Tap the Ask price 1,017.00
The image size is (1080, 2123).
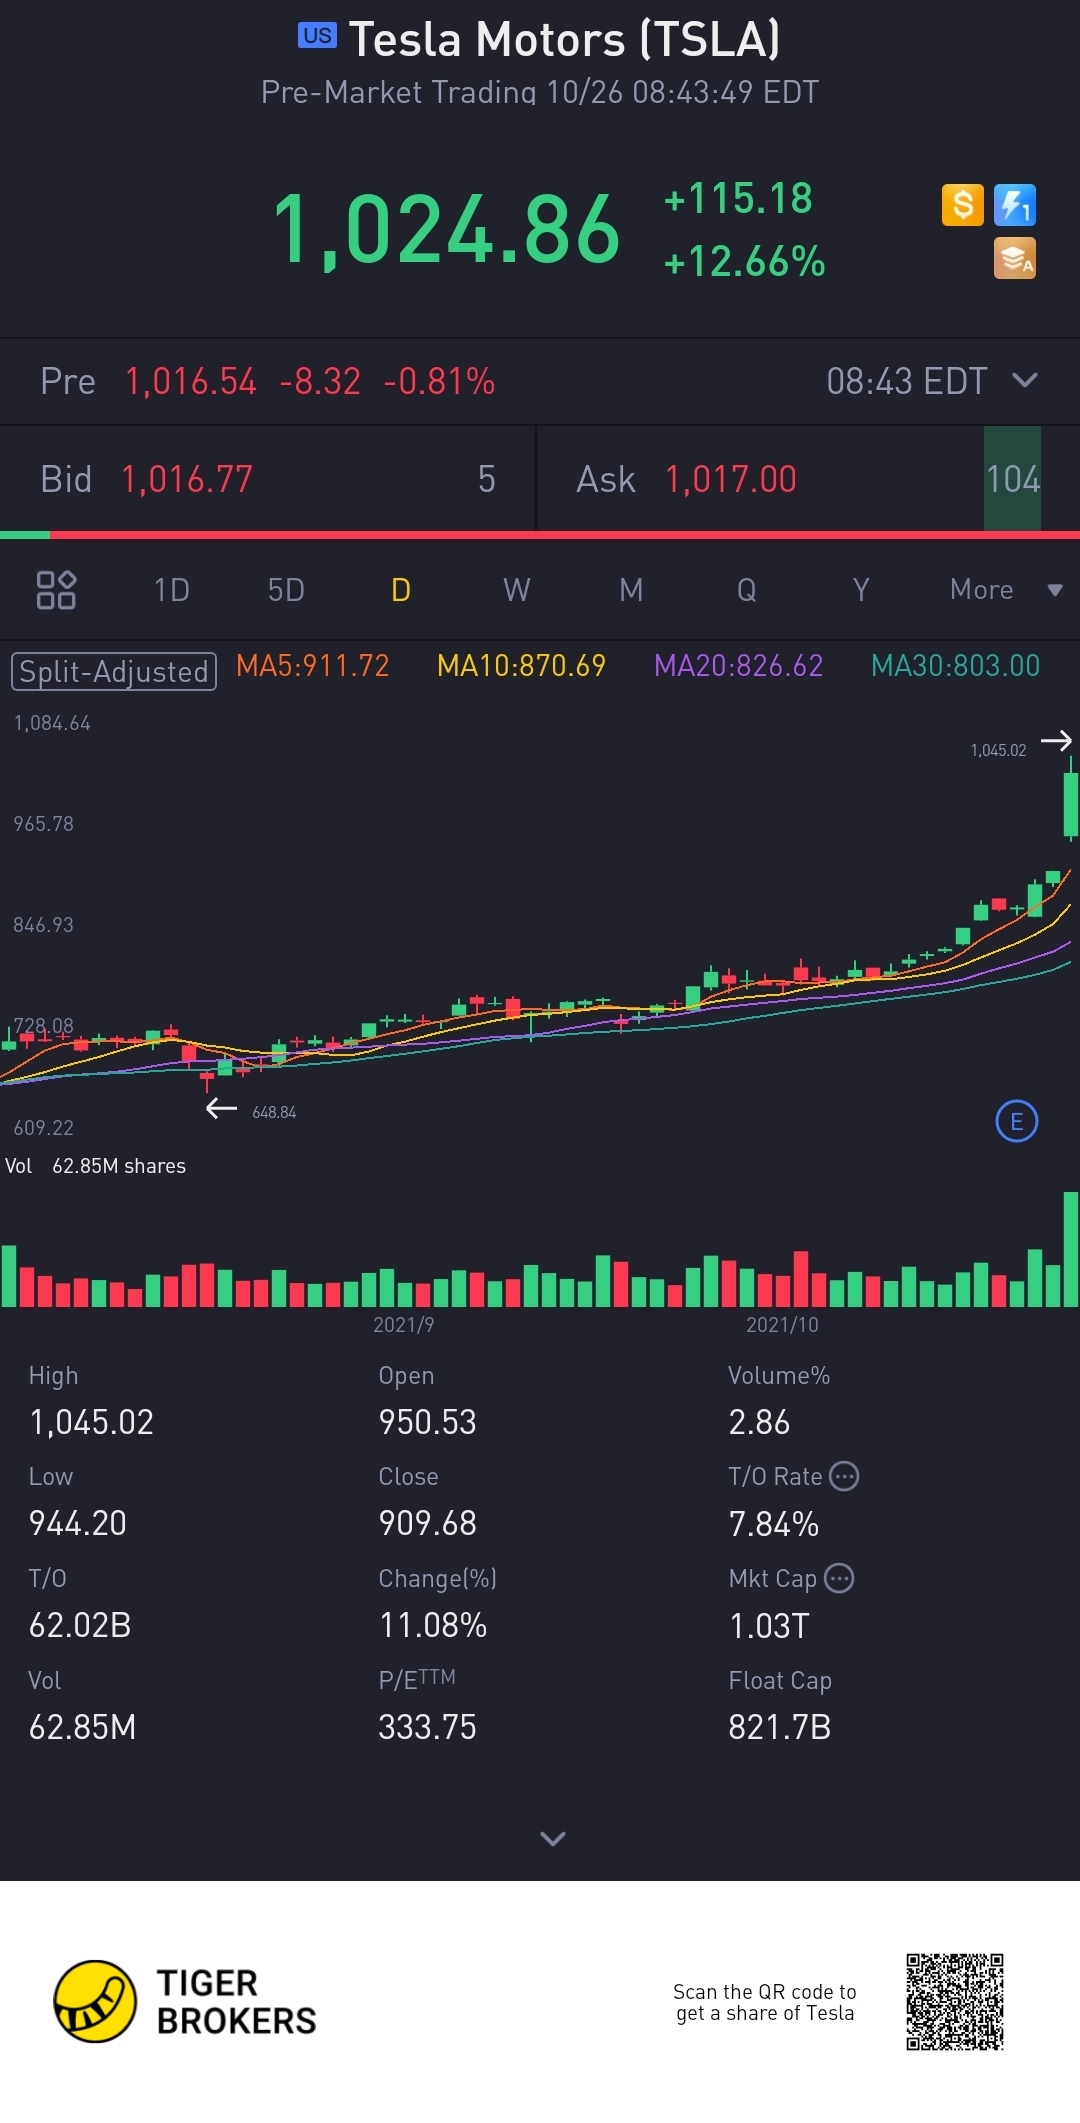pyautogui.click(x=731, y=479)
